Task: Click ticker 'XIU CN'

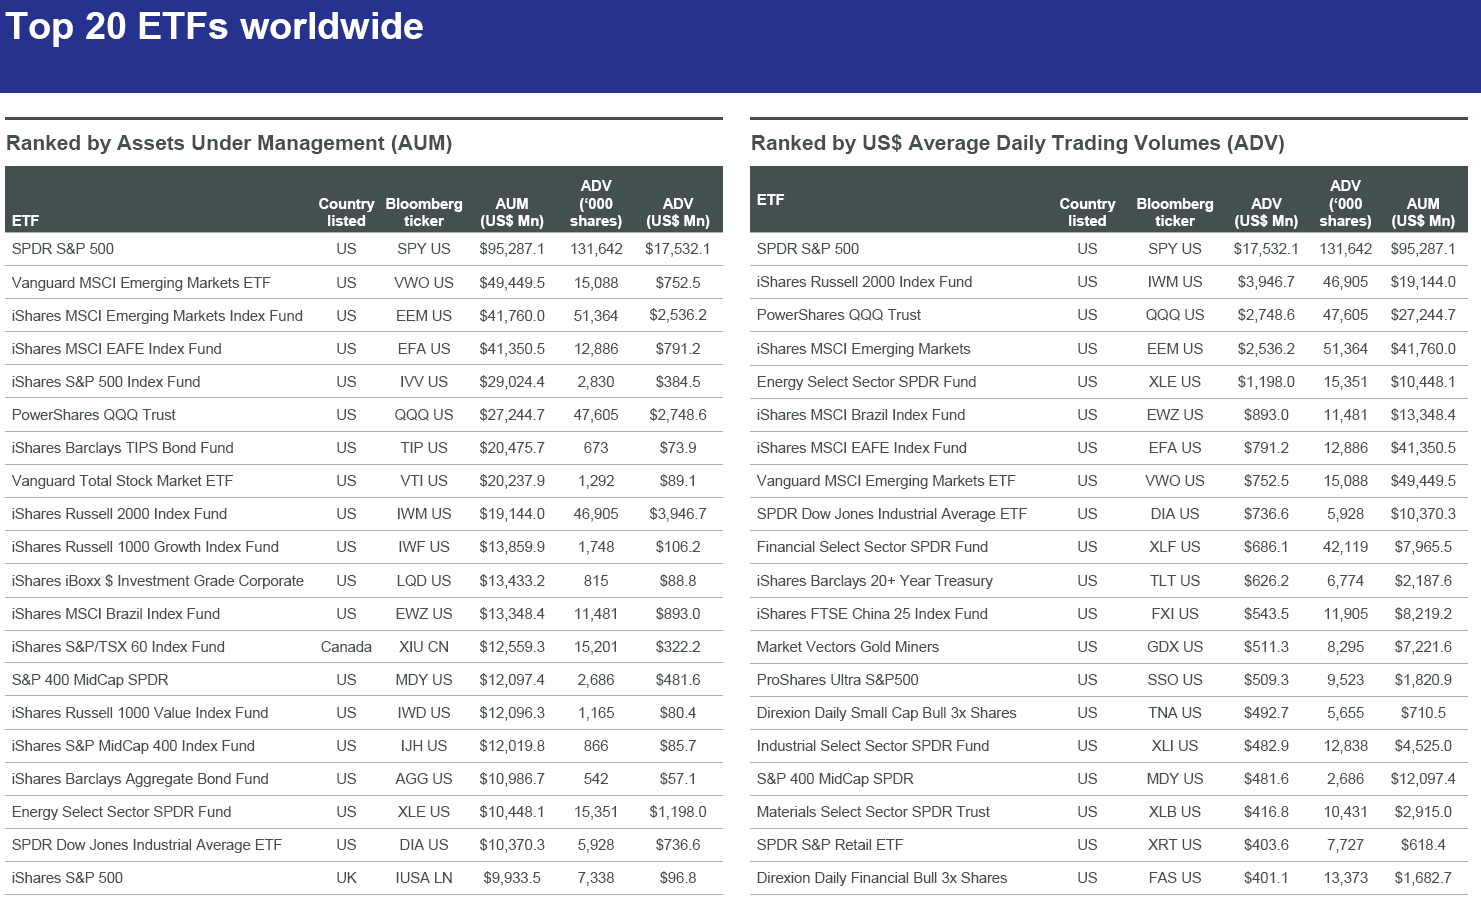Action: (424, 647)
